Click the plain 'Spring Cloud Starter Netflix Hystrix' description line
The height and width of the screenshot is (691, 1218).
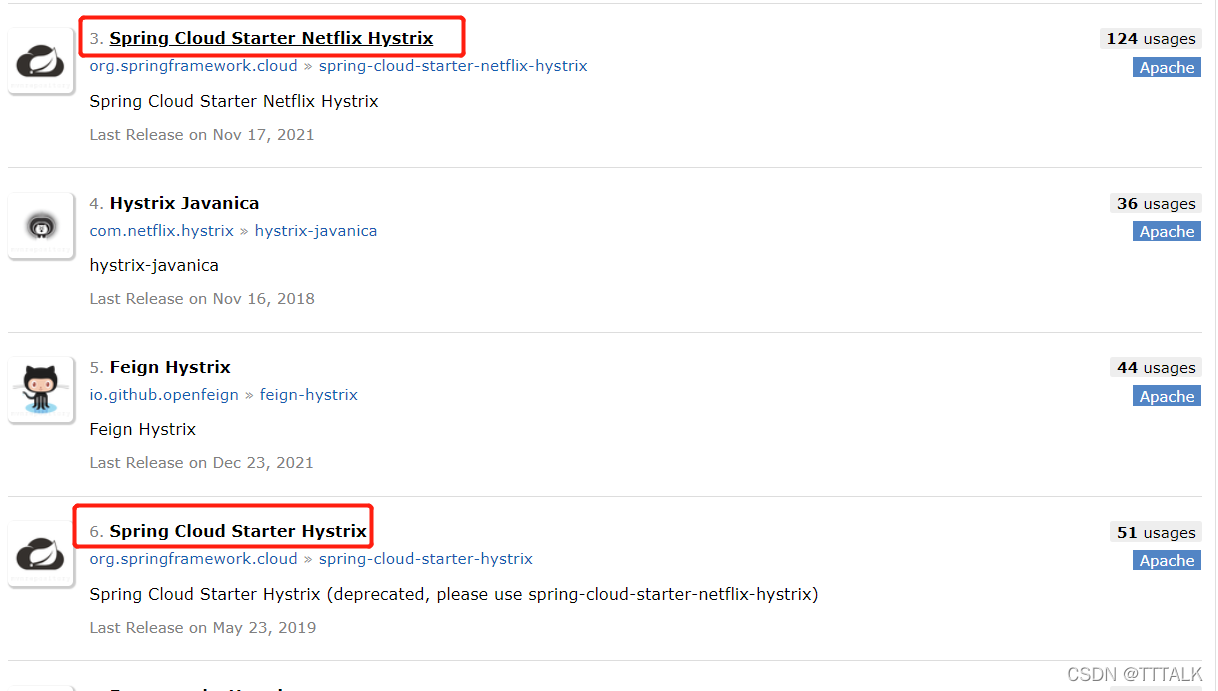click(234, 102)
